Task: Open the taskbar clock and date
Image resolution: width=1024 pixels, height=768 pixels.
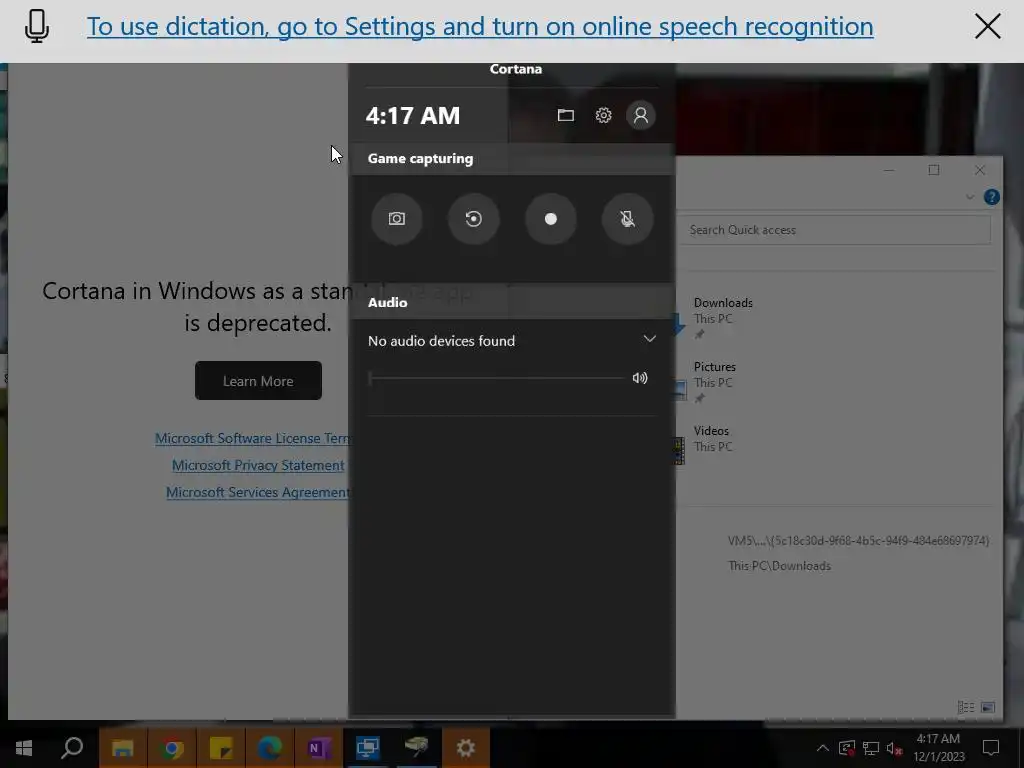Action: [938, 748]
